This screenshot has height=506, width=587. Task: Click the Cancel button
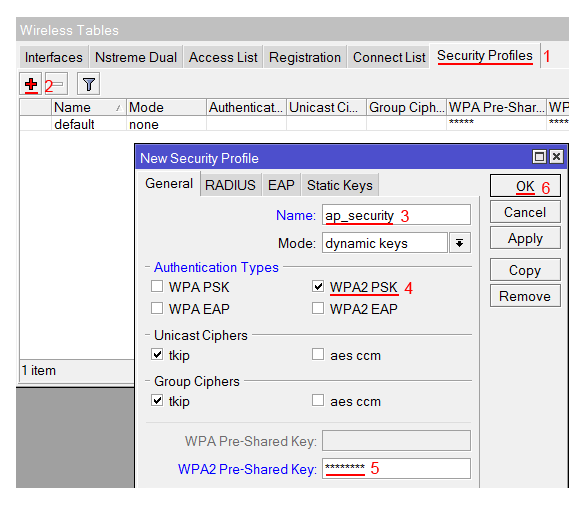(525, 212)
